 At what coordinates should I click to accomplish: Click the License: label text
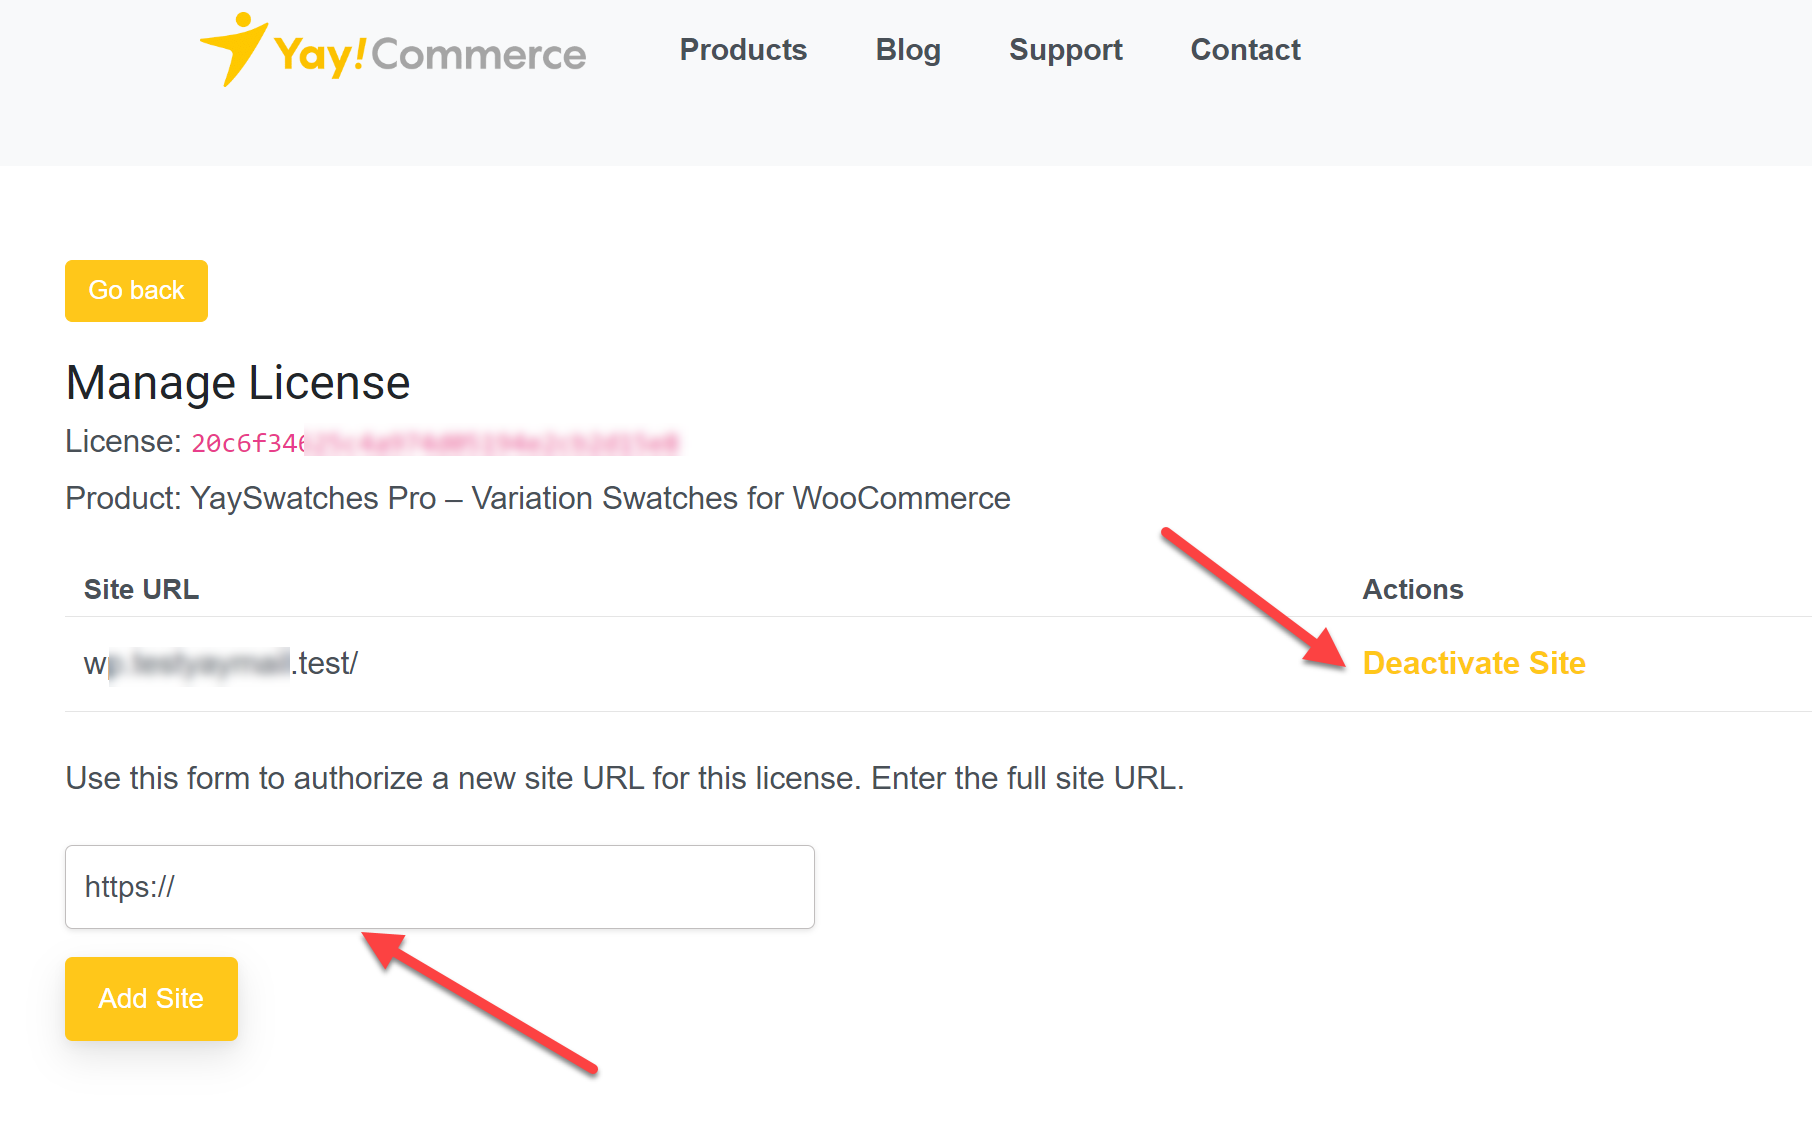(x=123, y=442)
